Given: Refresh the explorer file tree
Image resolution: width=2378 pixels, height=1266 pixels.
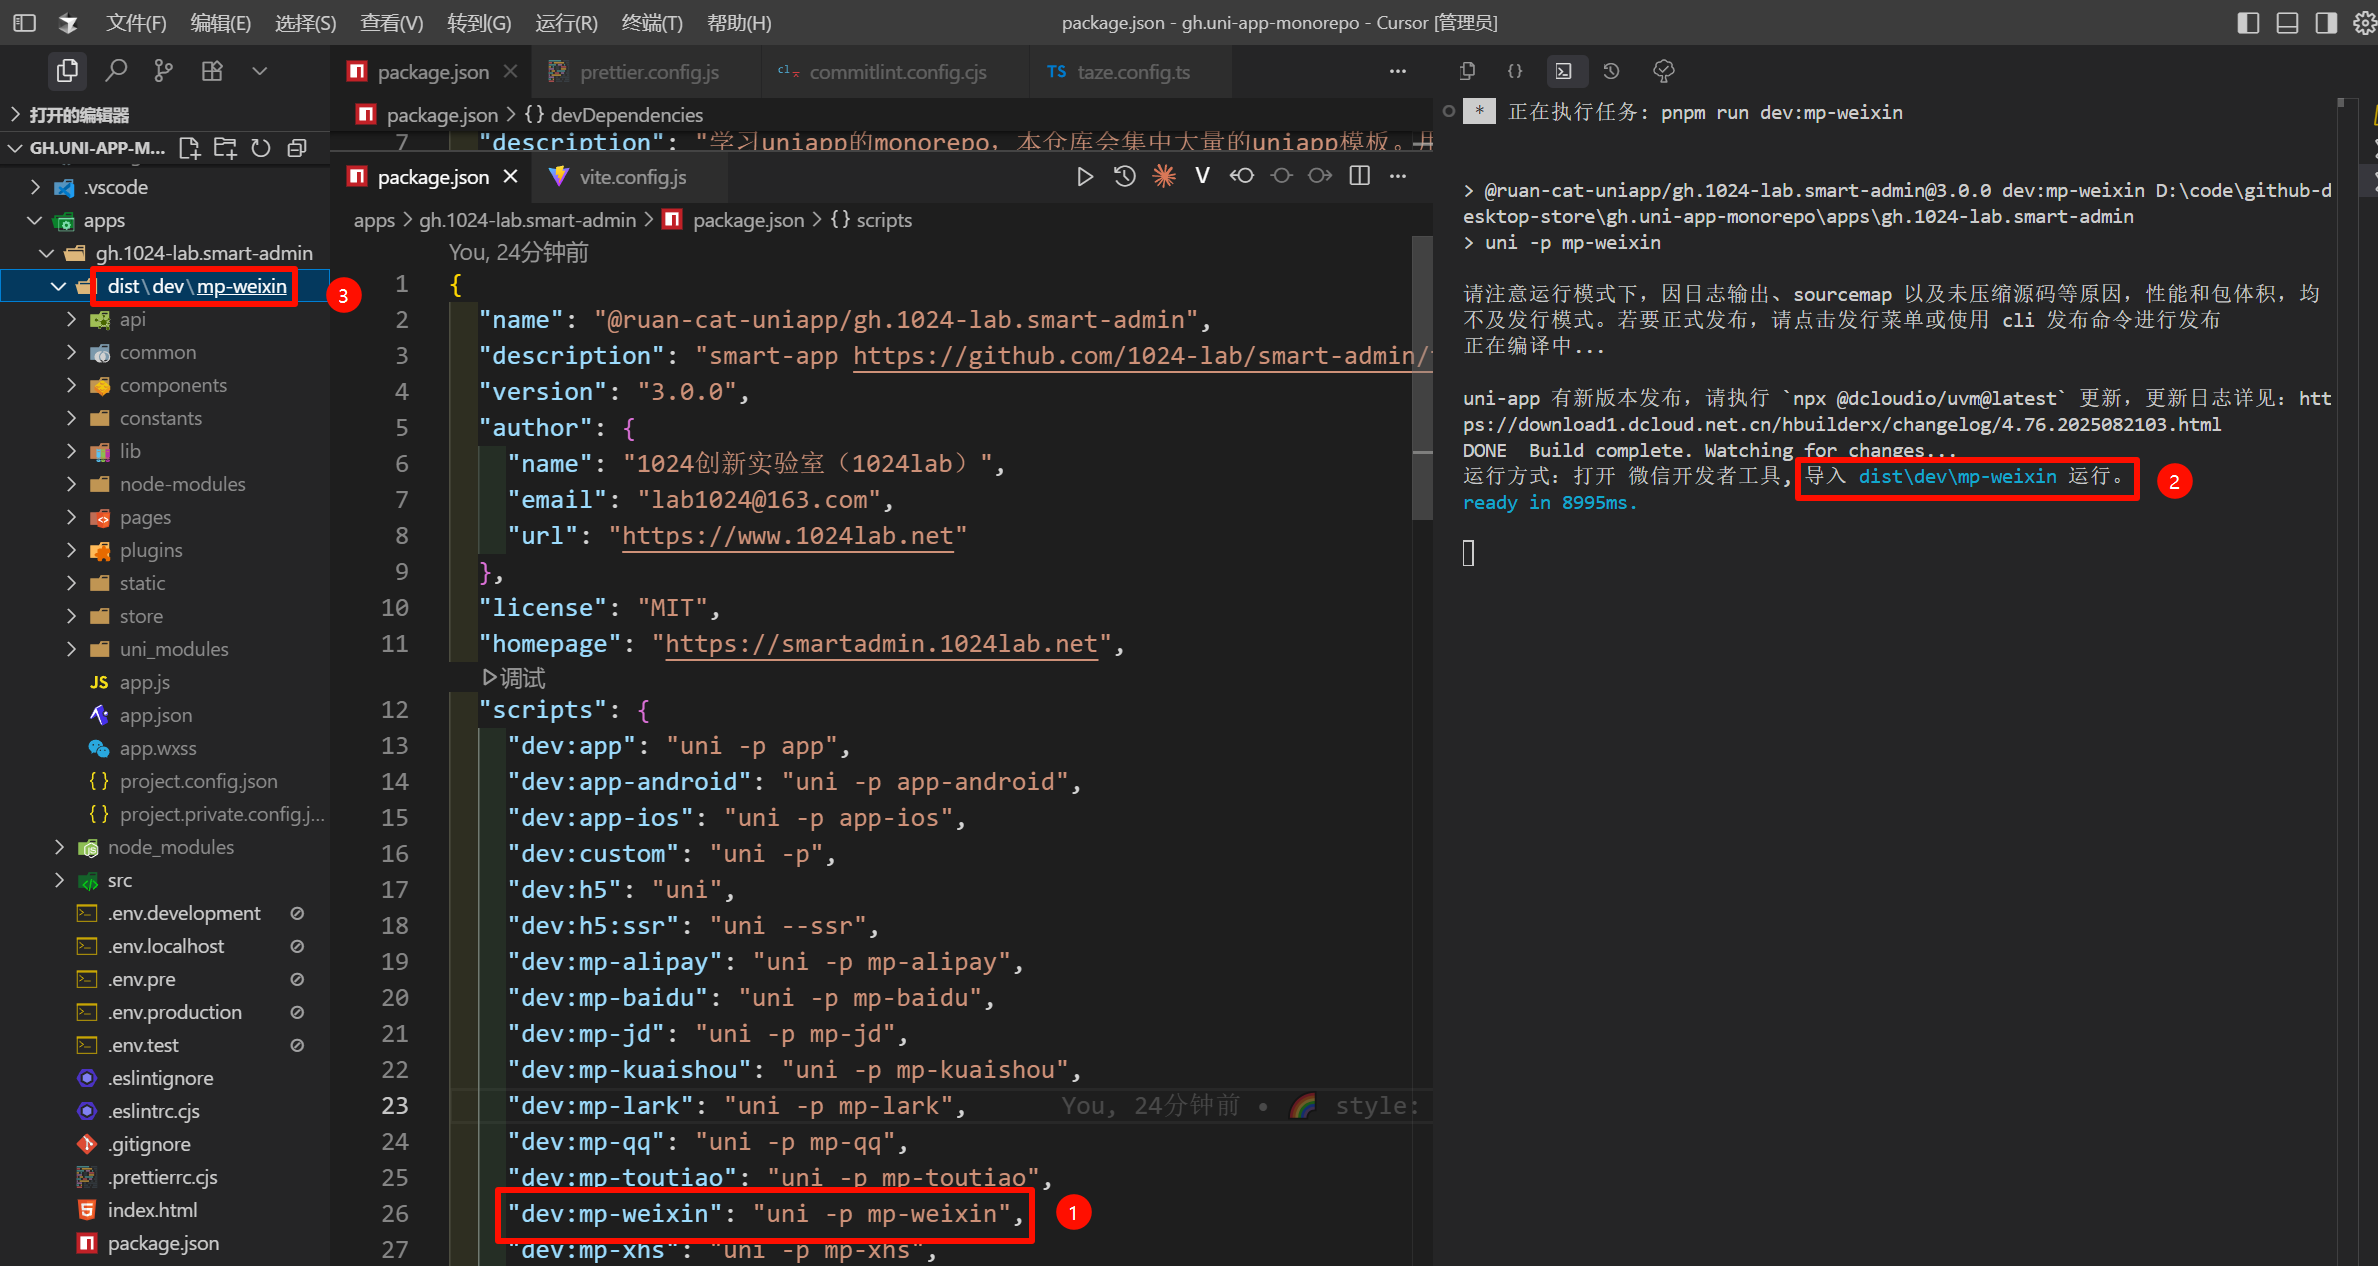Looking at the screenshot, I should [261, 148].
